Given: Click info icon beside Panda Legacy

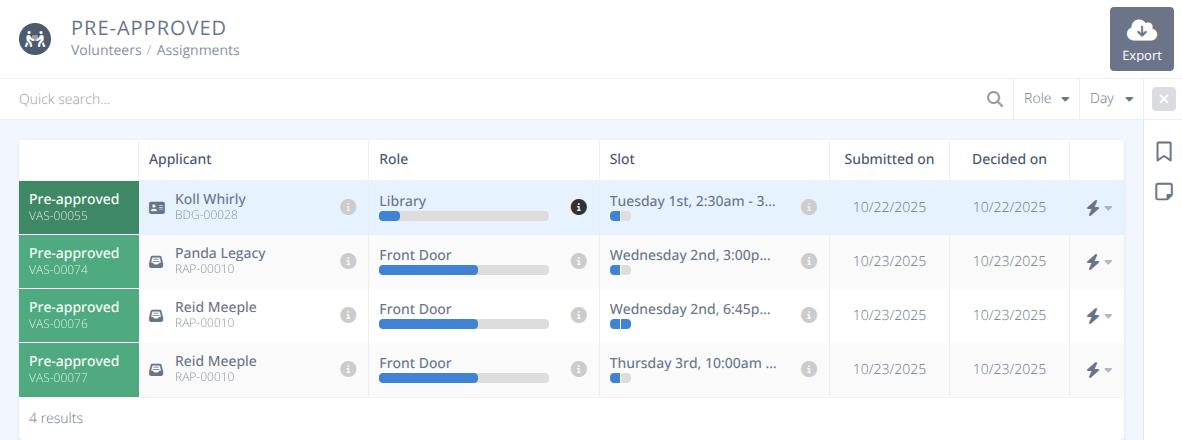Looking at the screenshot, I should 348,261.
